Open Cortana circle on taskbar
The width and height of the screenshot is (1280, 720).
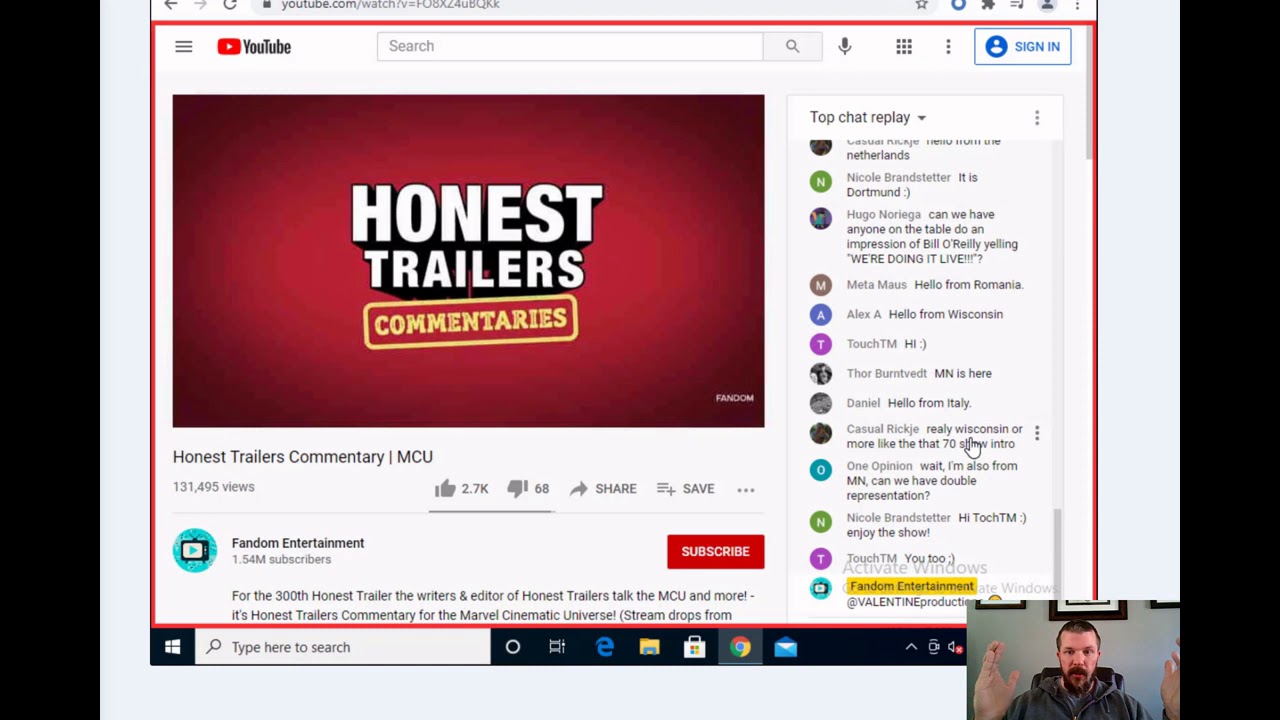[513, 647]
